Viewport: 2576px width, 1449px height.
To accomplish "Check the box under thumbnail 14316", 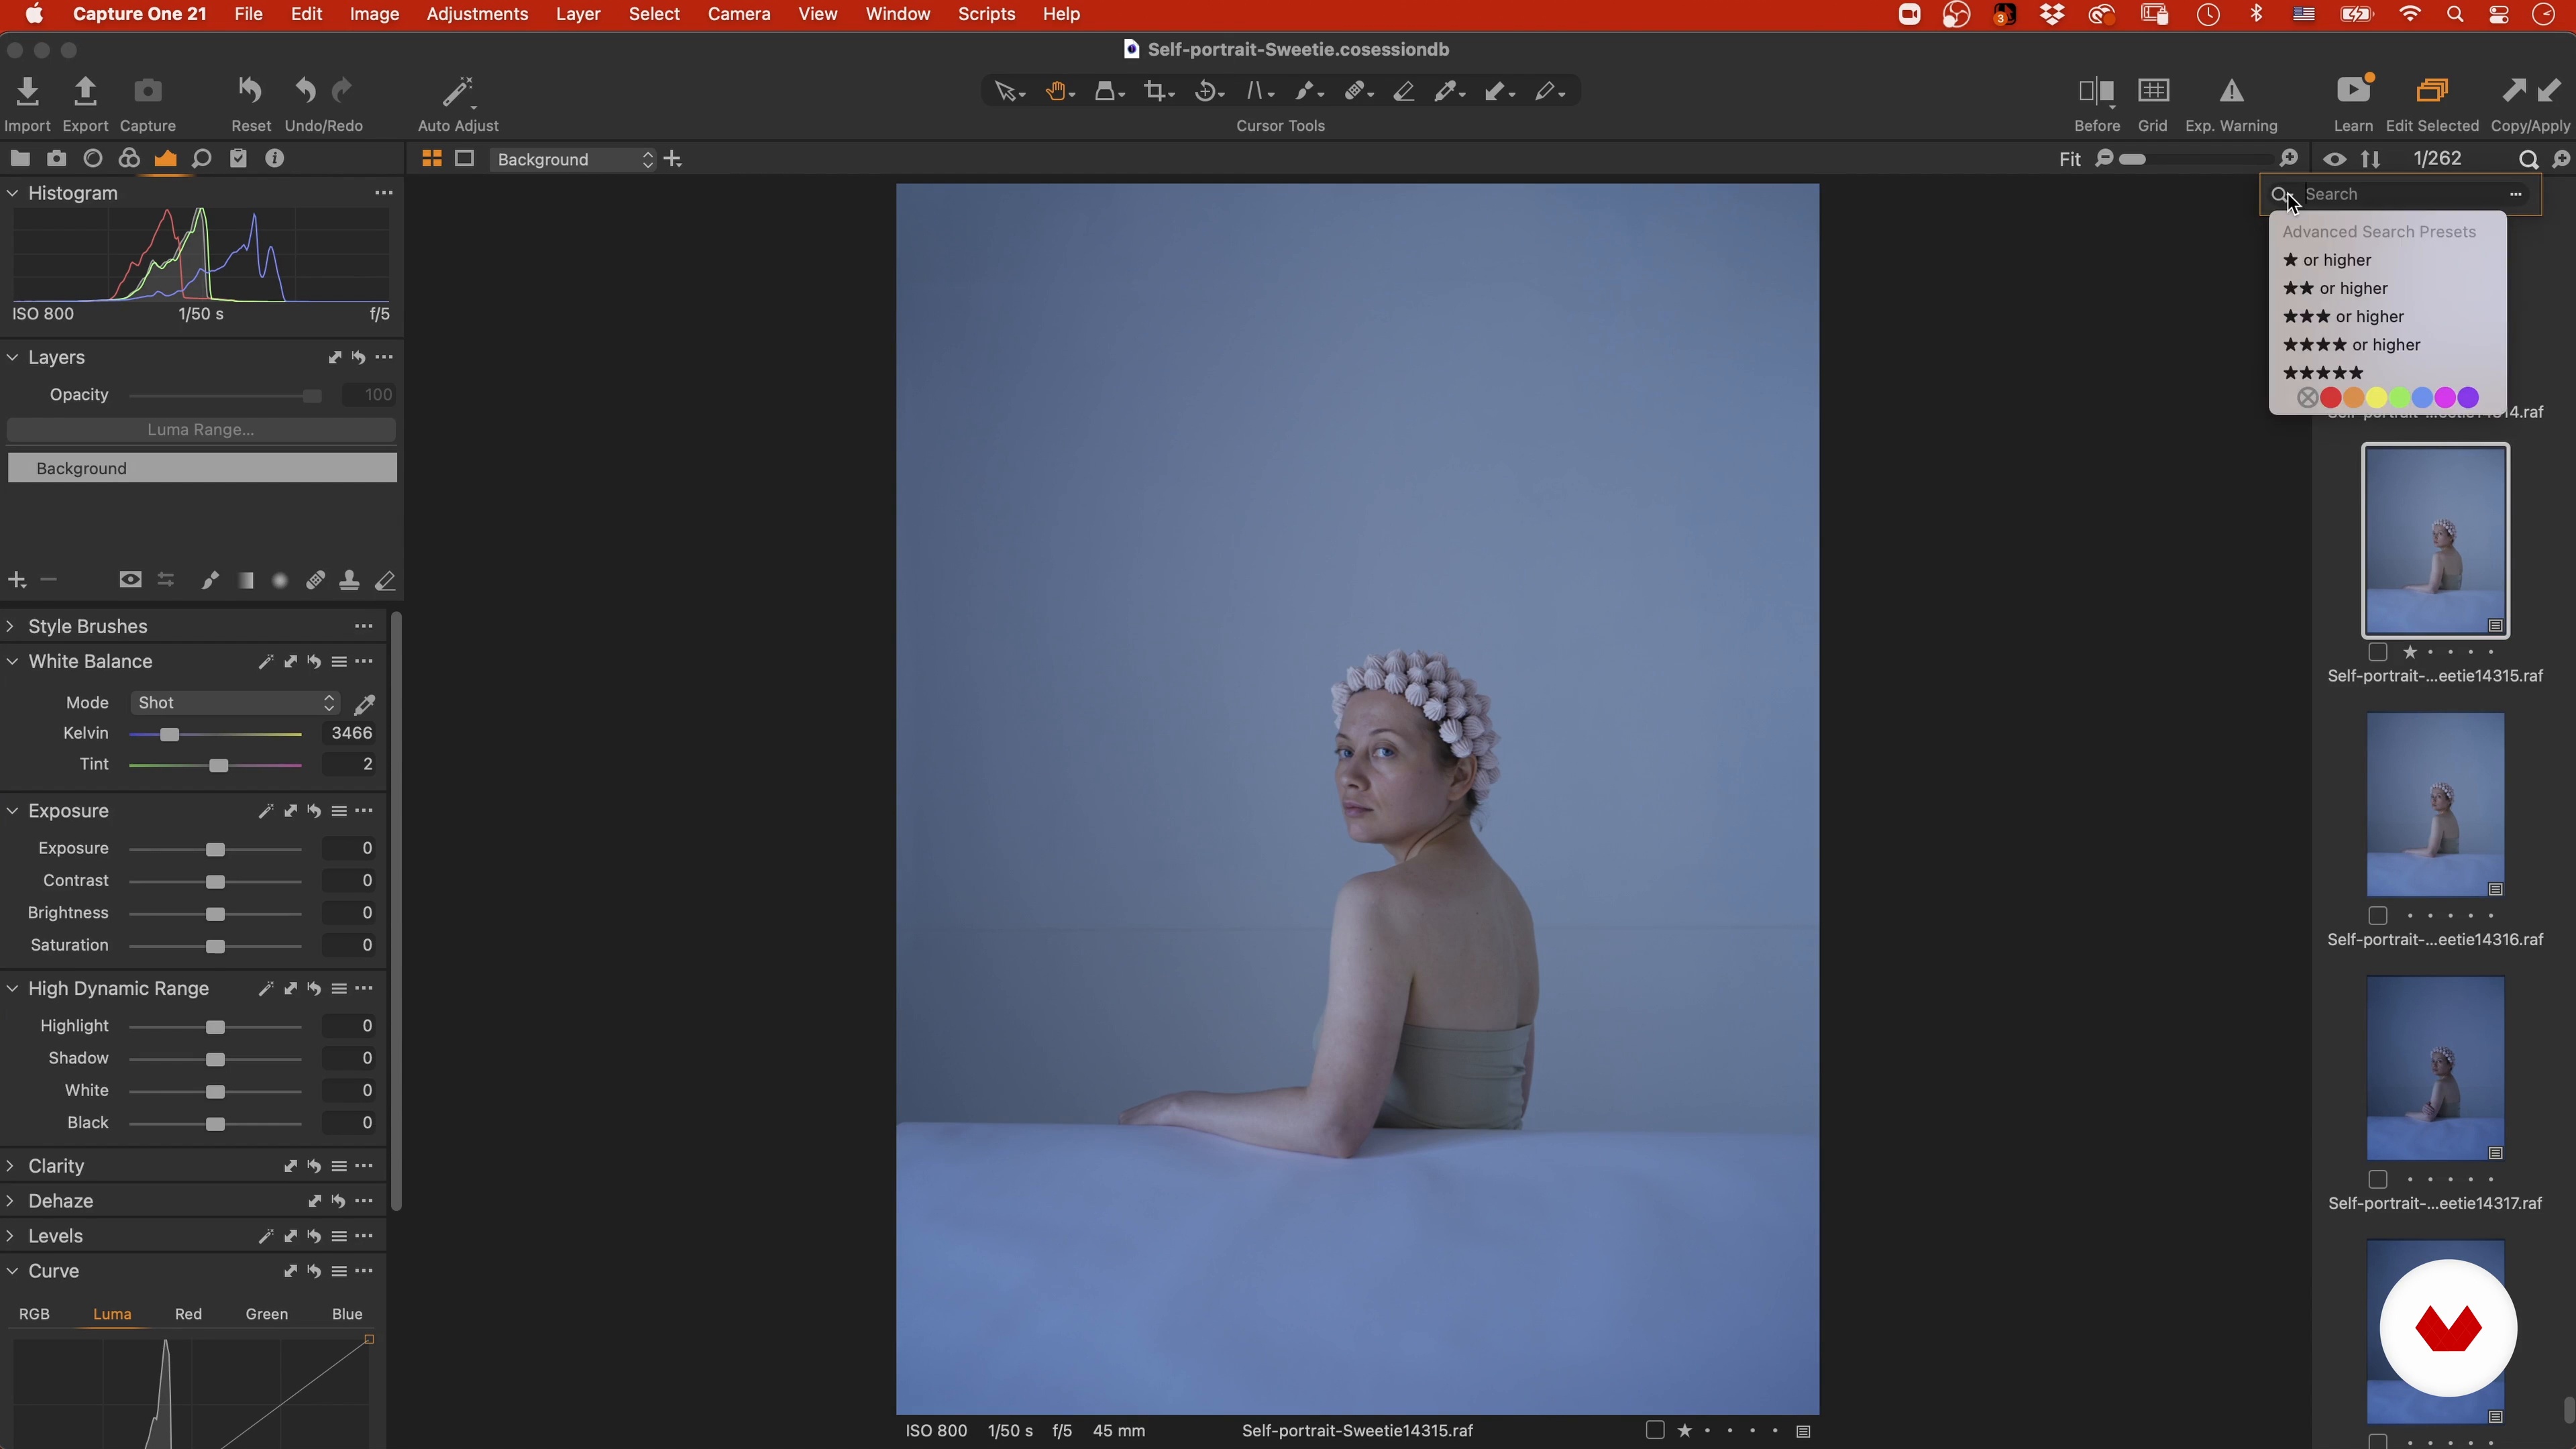I will [x=2378, y=917].
